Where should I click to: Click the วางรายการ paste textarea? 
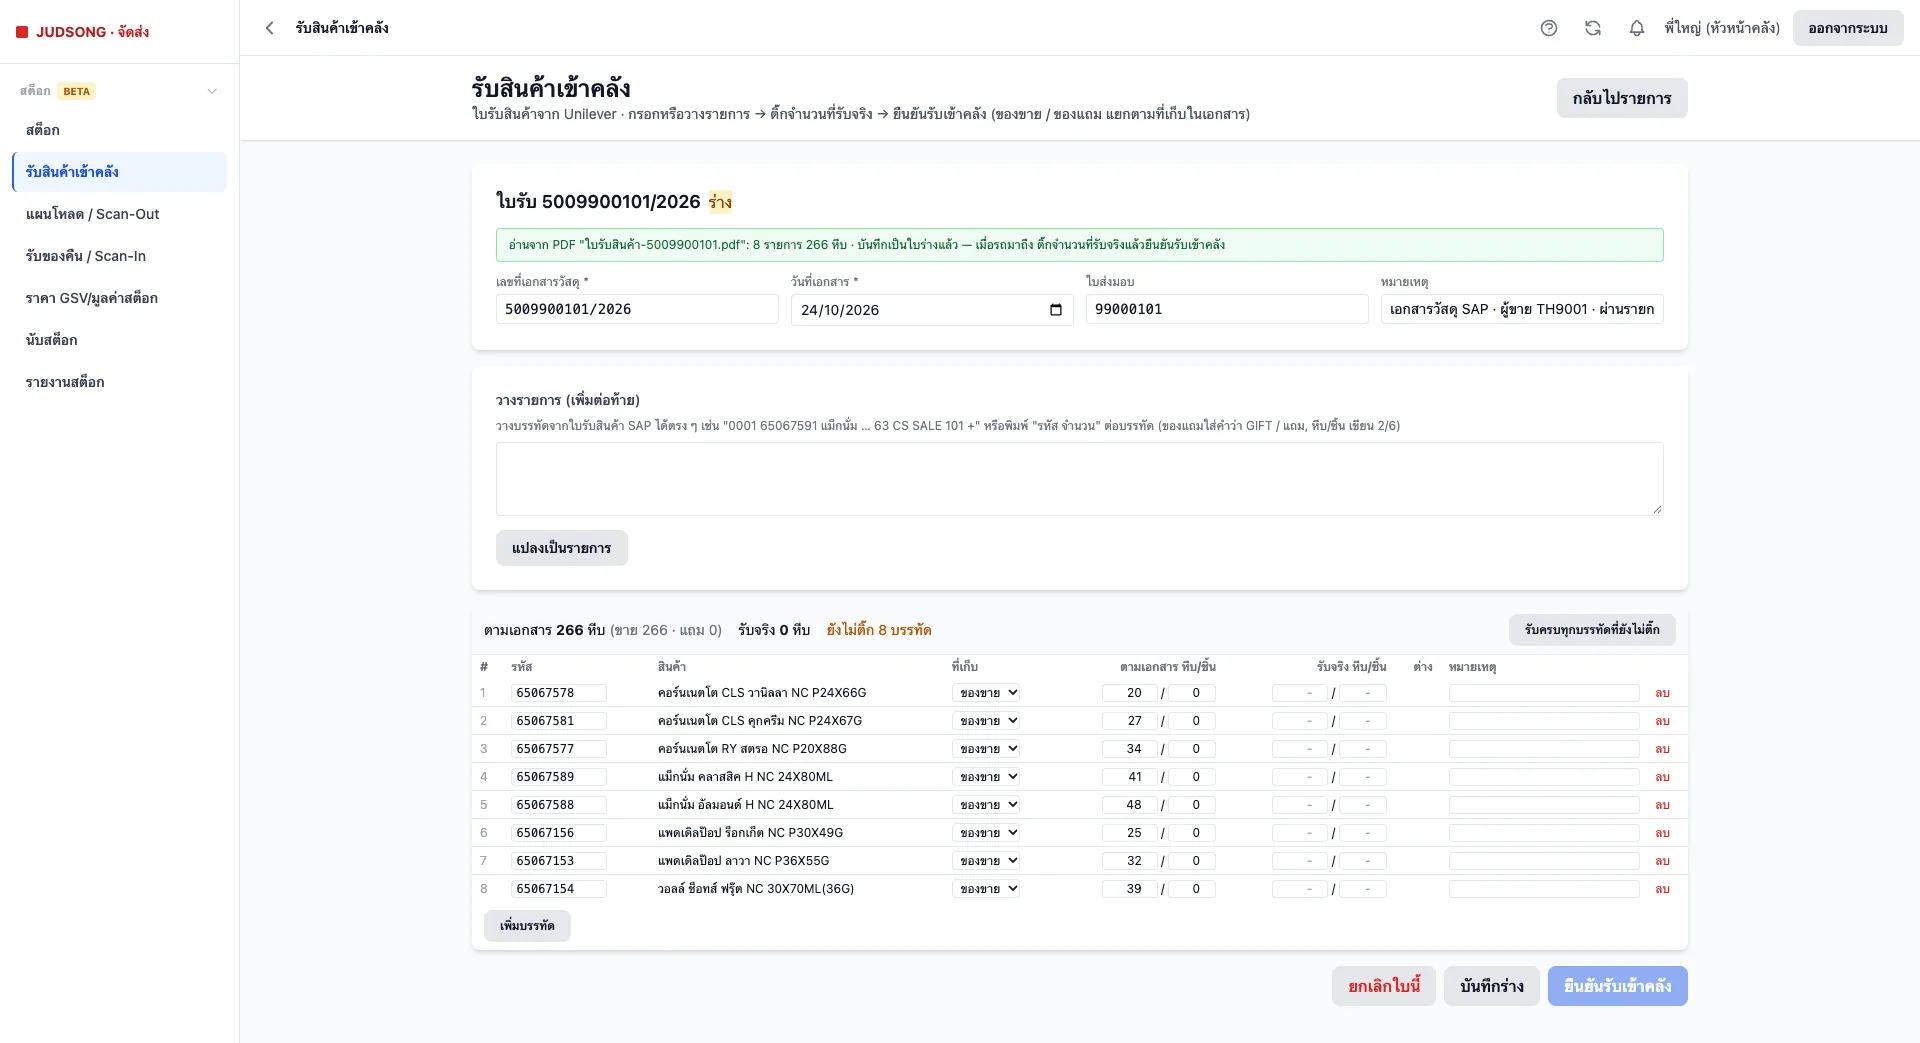coord(1080,479)
